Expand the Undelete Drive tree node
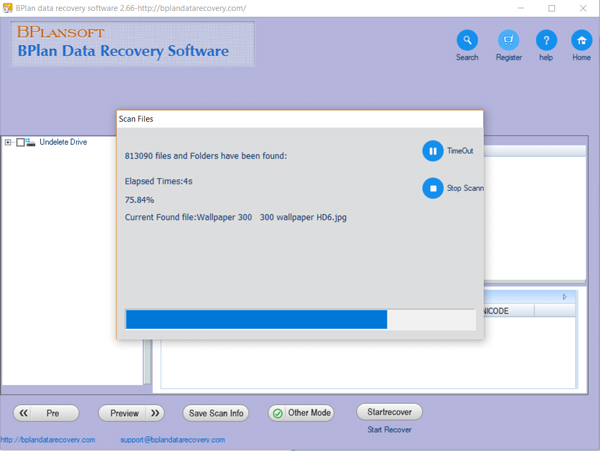The width and height of the screenshot is (600, 451). click(x=8, y=143)
